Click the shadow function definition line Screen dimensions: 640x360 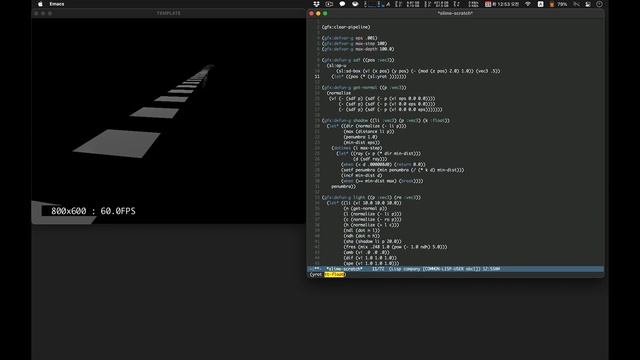coord(385,121)
